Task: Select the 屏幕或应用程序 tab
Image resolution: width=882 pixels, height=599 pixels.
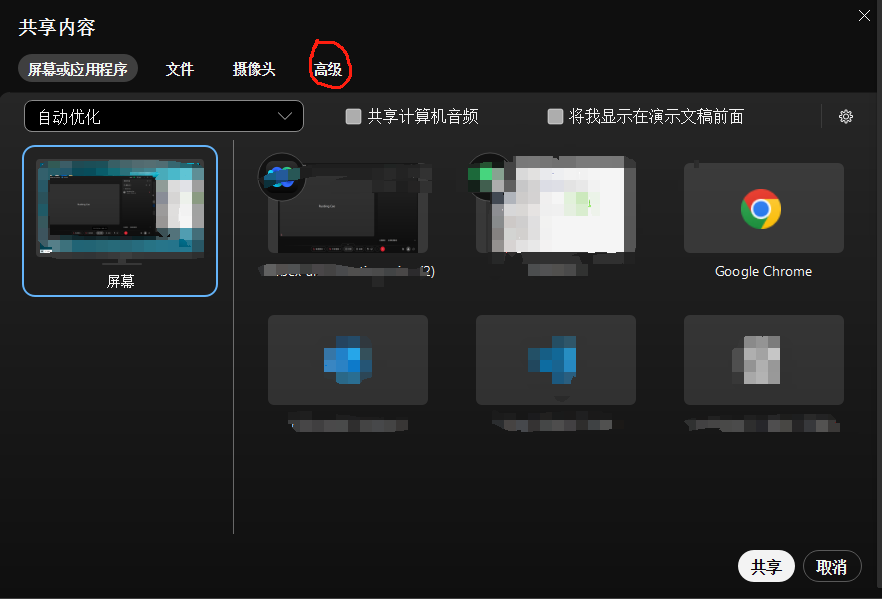Action: (x=77, y=69)
